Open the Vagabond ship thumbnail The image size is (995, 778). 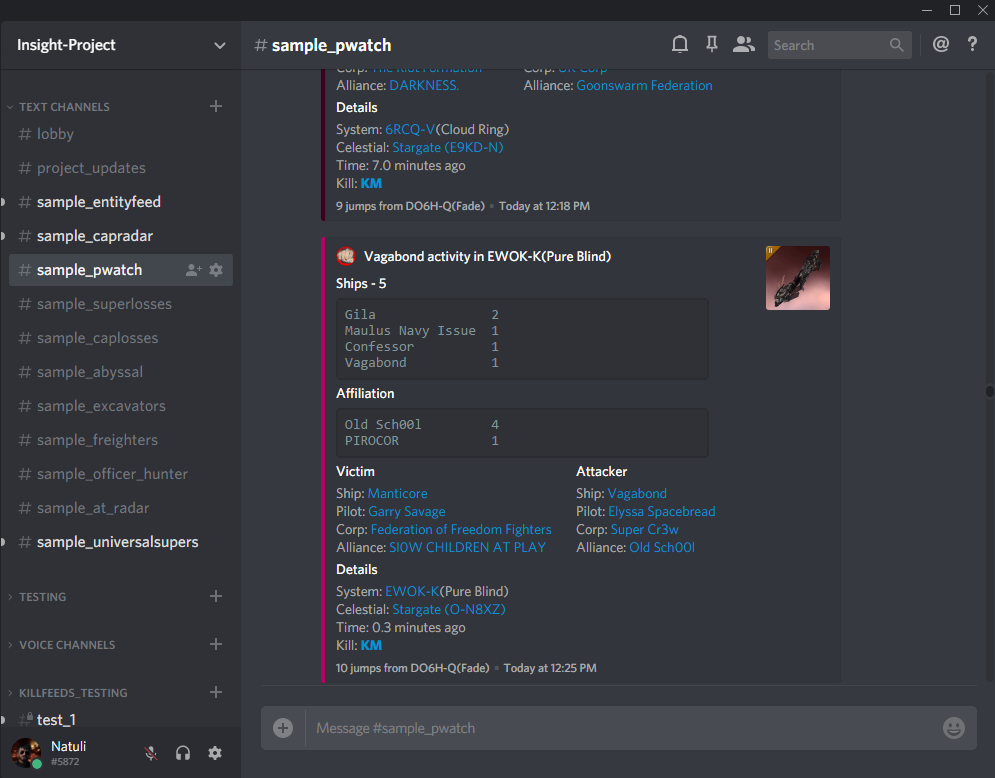(798, 278)
